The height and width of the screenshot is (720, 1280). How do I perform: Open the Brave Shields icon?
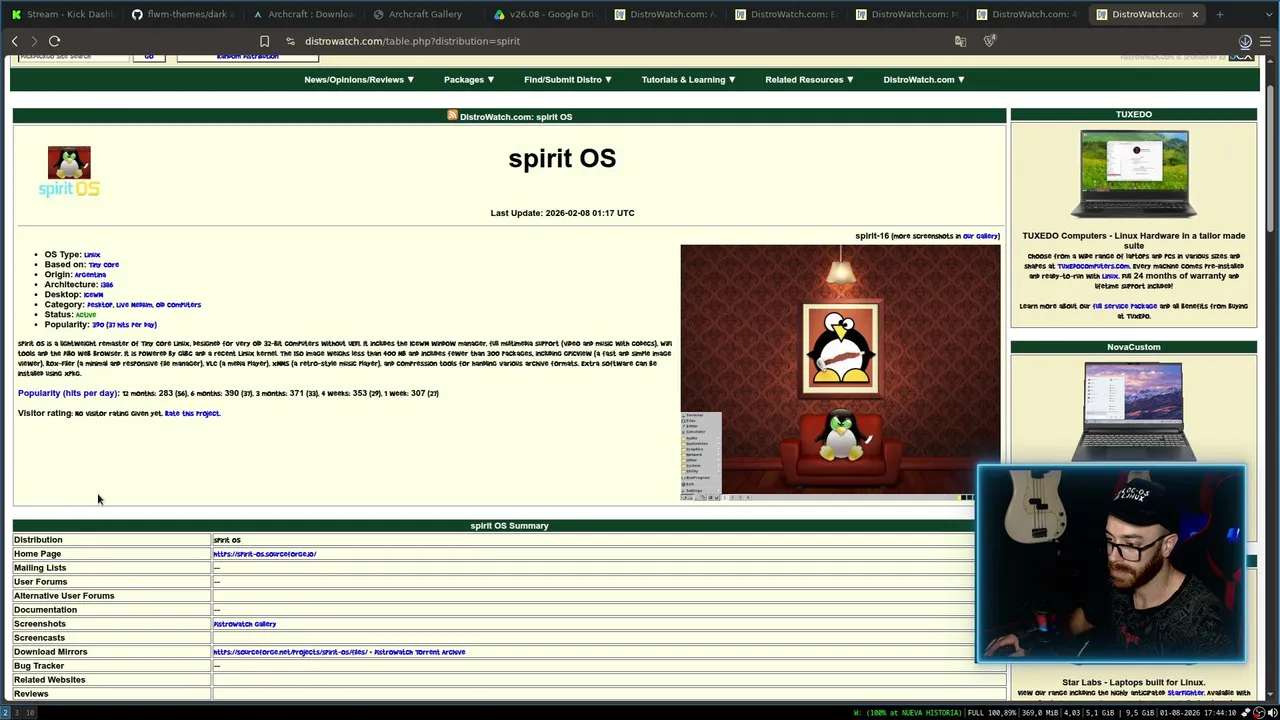click(x=989, y=41)
